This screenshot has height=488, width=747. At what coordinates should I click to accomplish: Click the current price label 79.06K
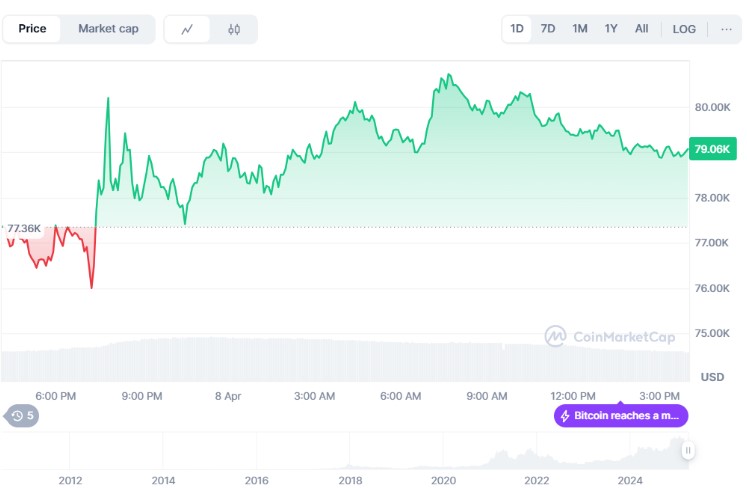coord(714,149)
